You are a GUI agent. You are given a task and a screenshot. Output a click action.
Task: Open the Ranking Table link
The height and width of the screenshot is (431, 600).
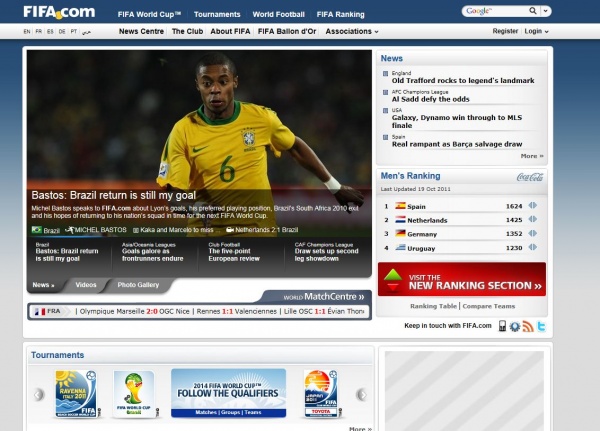pos(434,306)
